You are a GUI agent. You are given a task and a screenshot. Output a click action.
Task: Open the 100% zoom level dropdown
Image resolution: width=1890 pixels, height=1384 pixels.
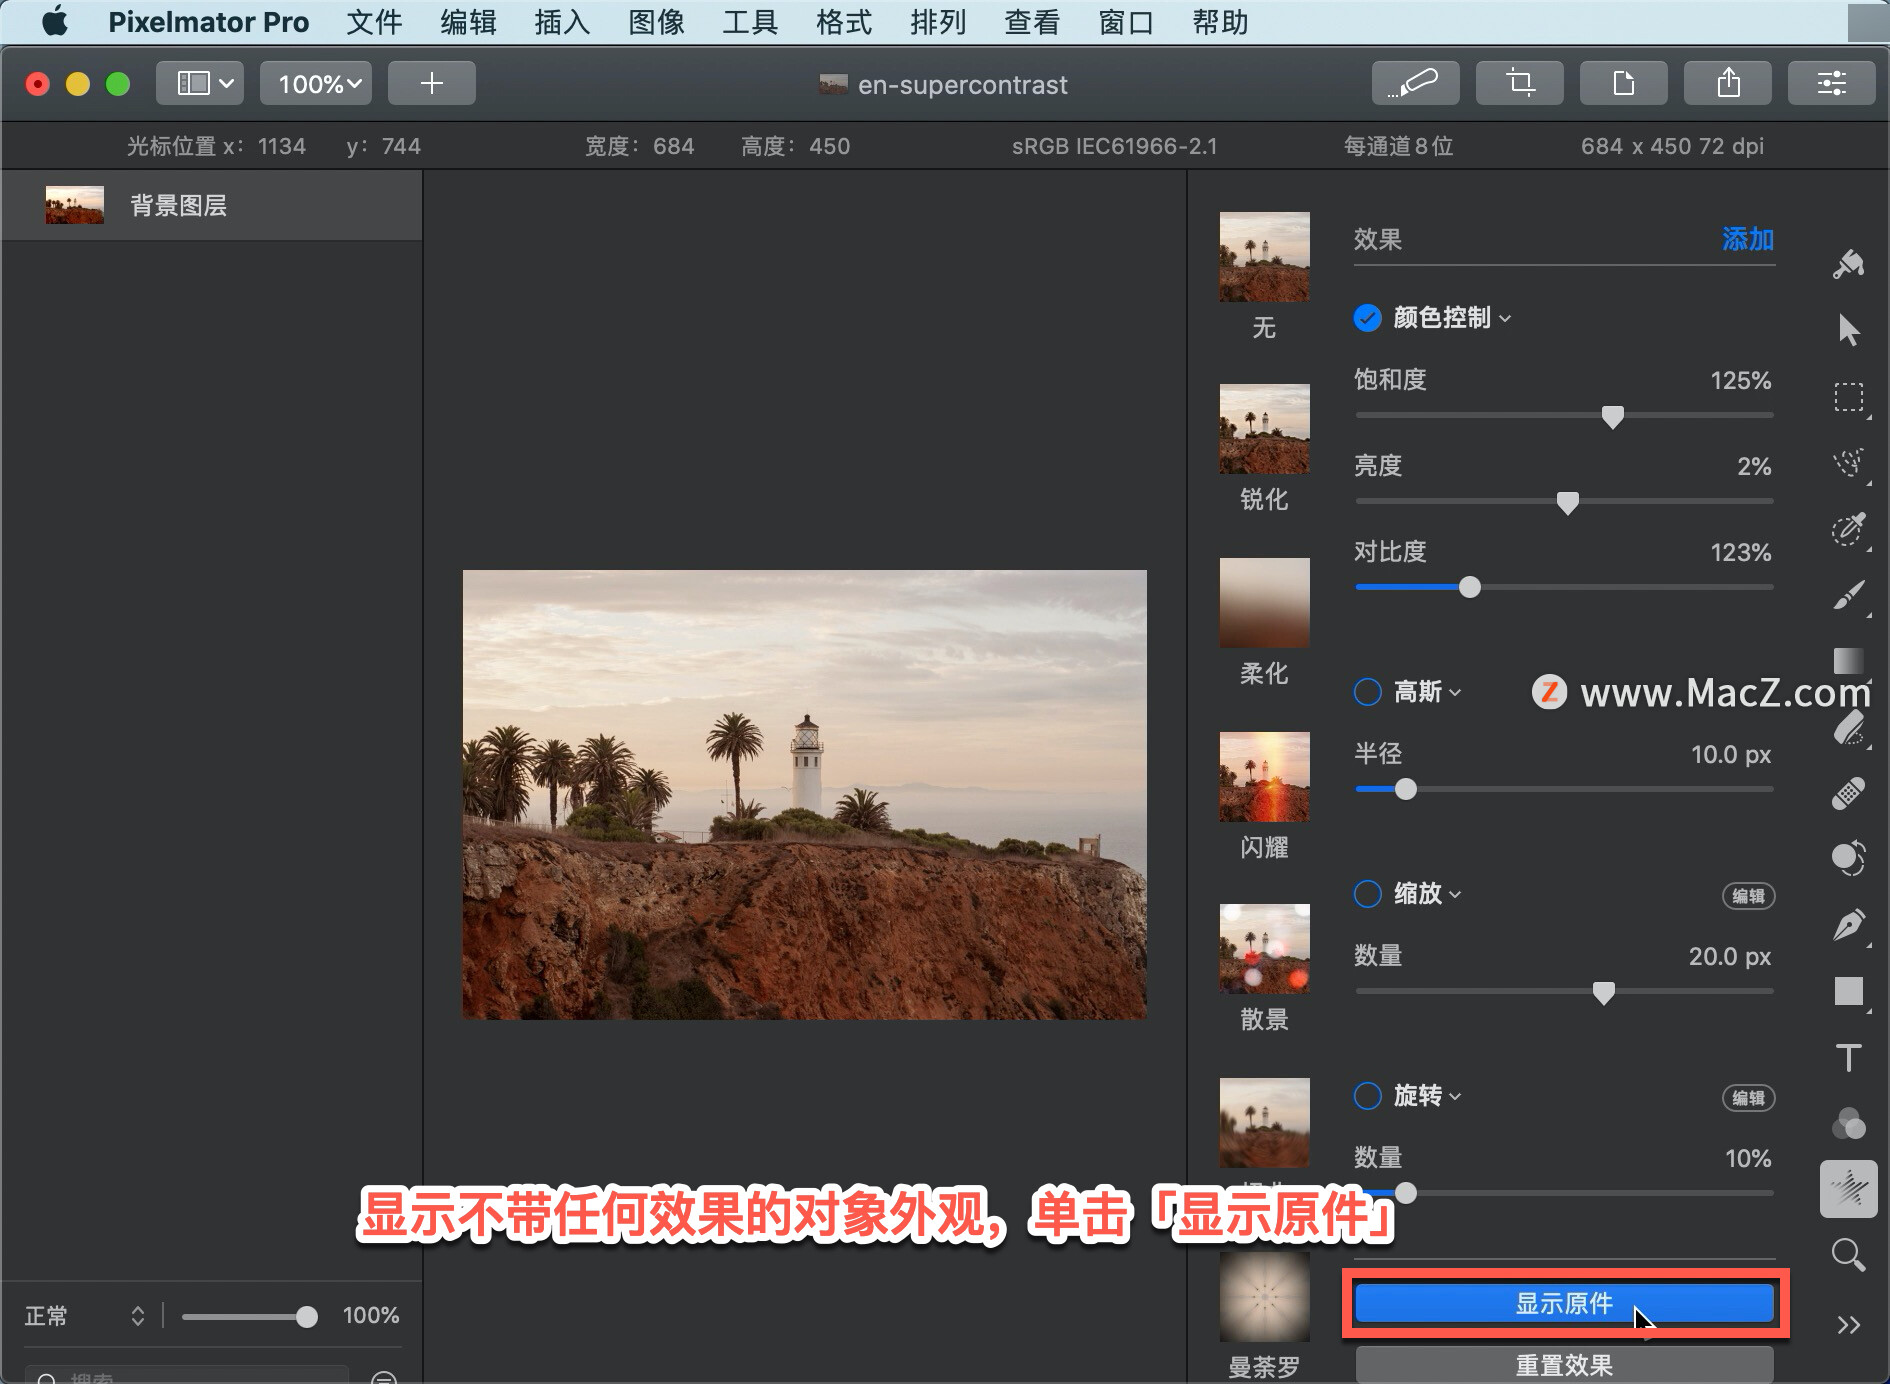[316, 83]
